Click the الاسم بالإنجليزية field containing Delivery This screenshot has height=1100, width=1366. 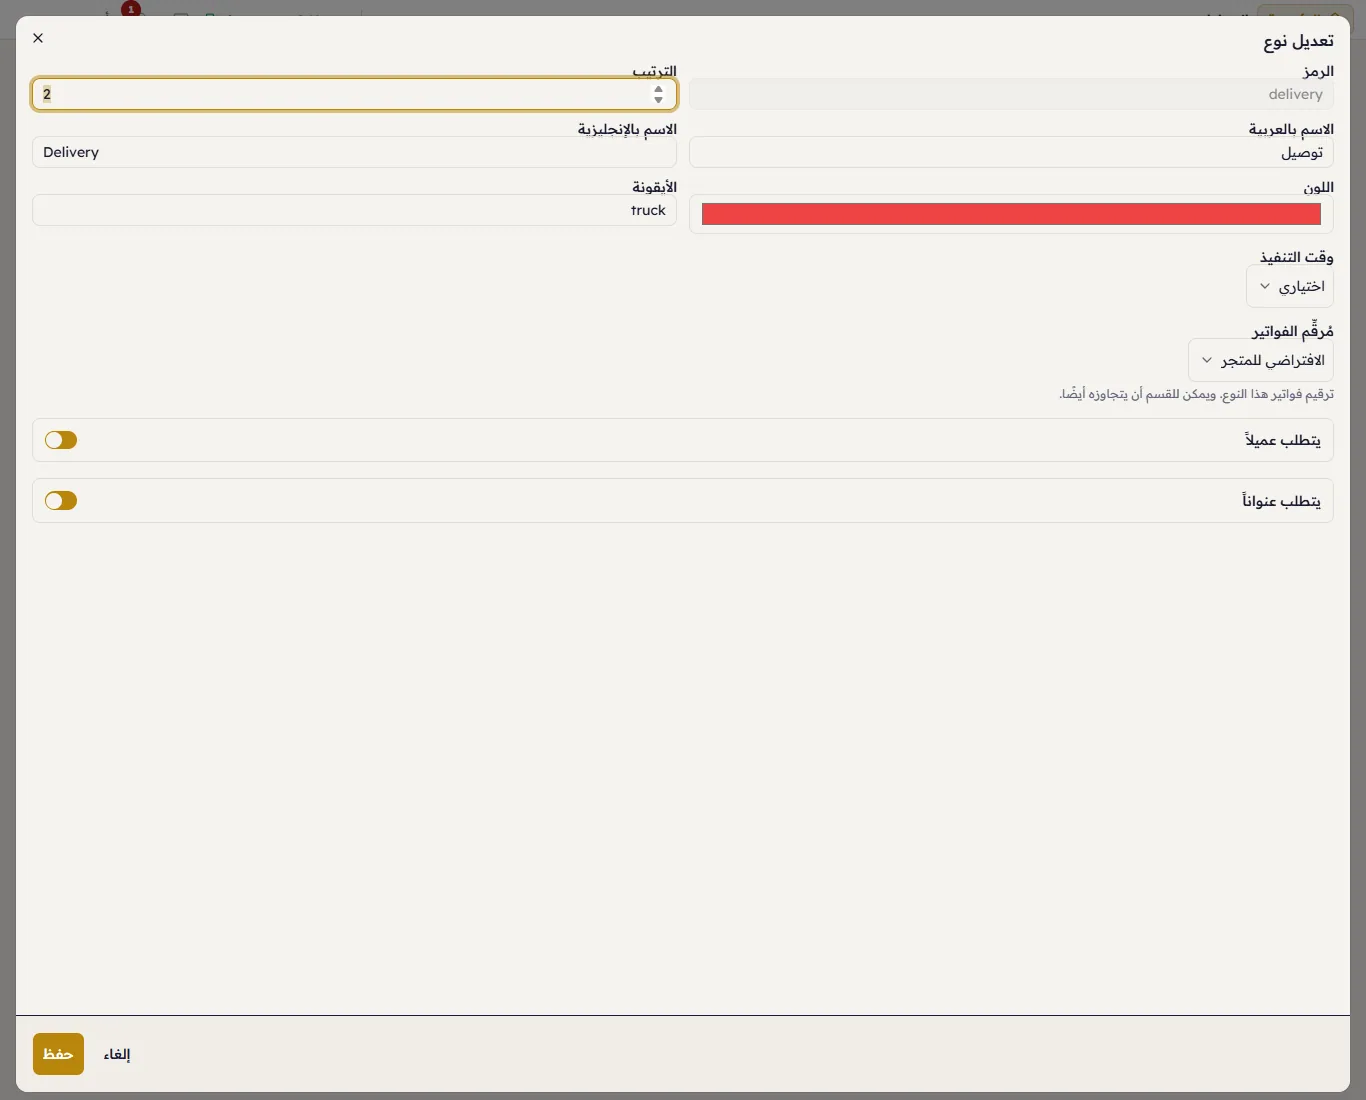point(354,152)
